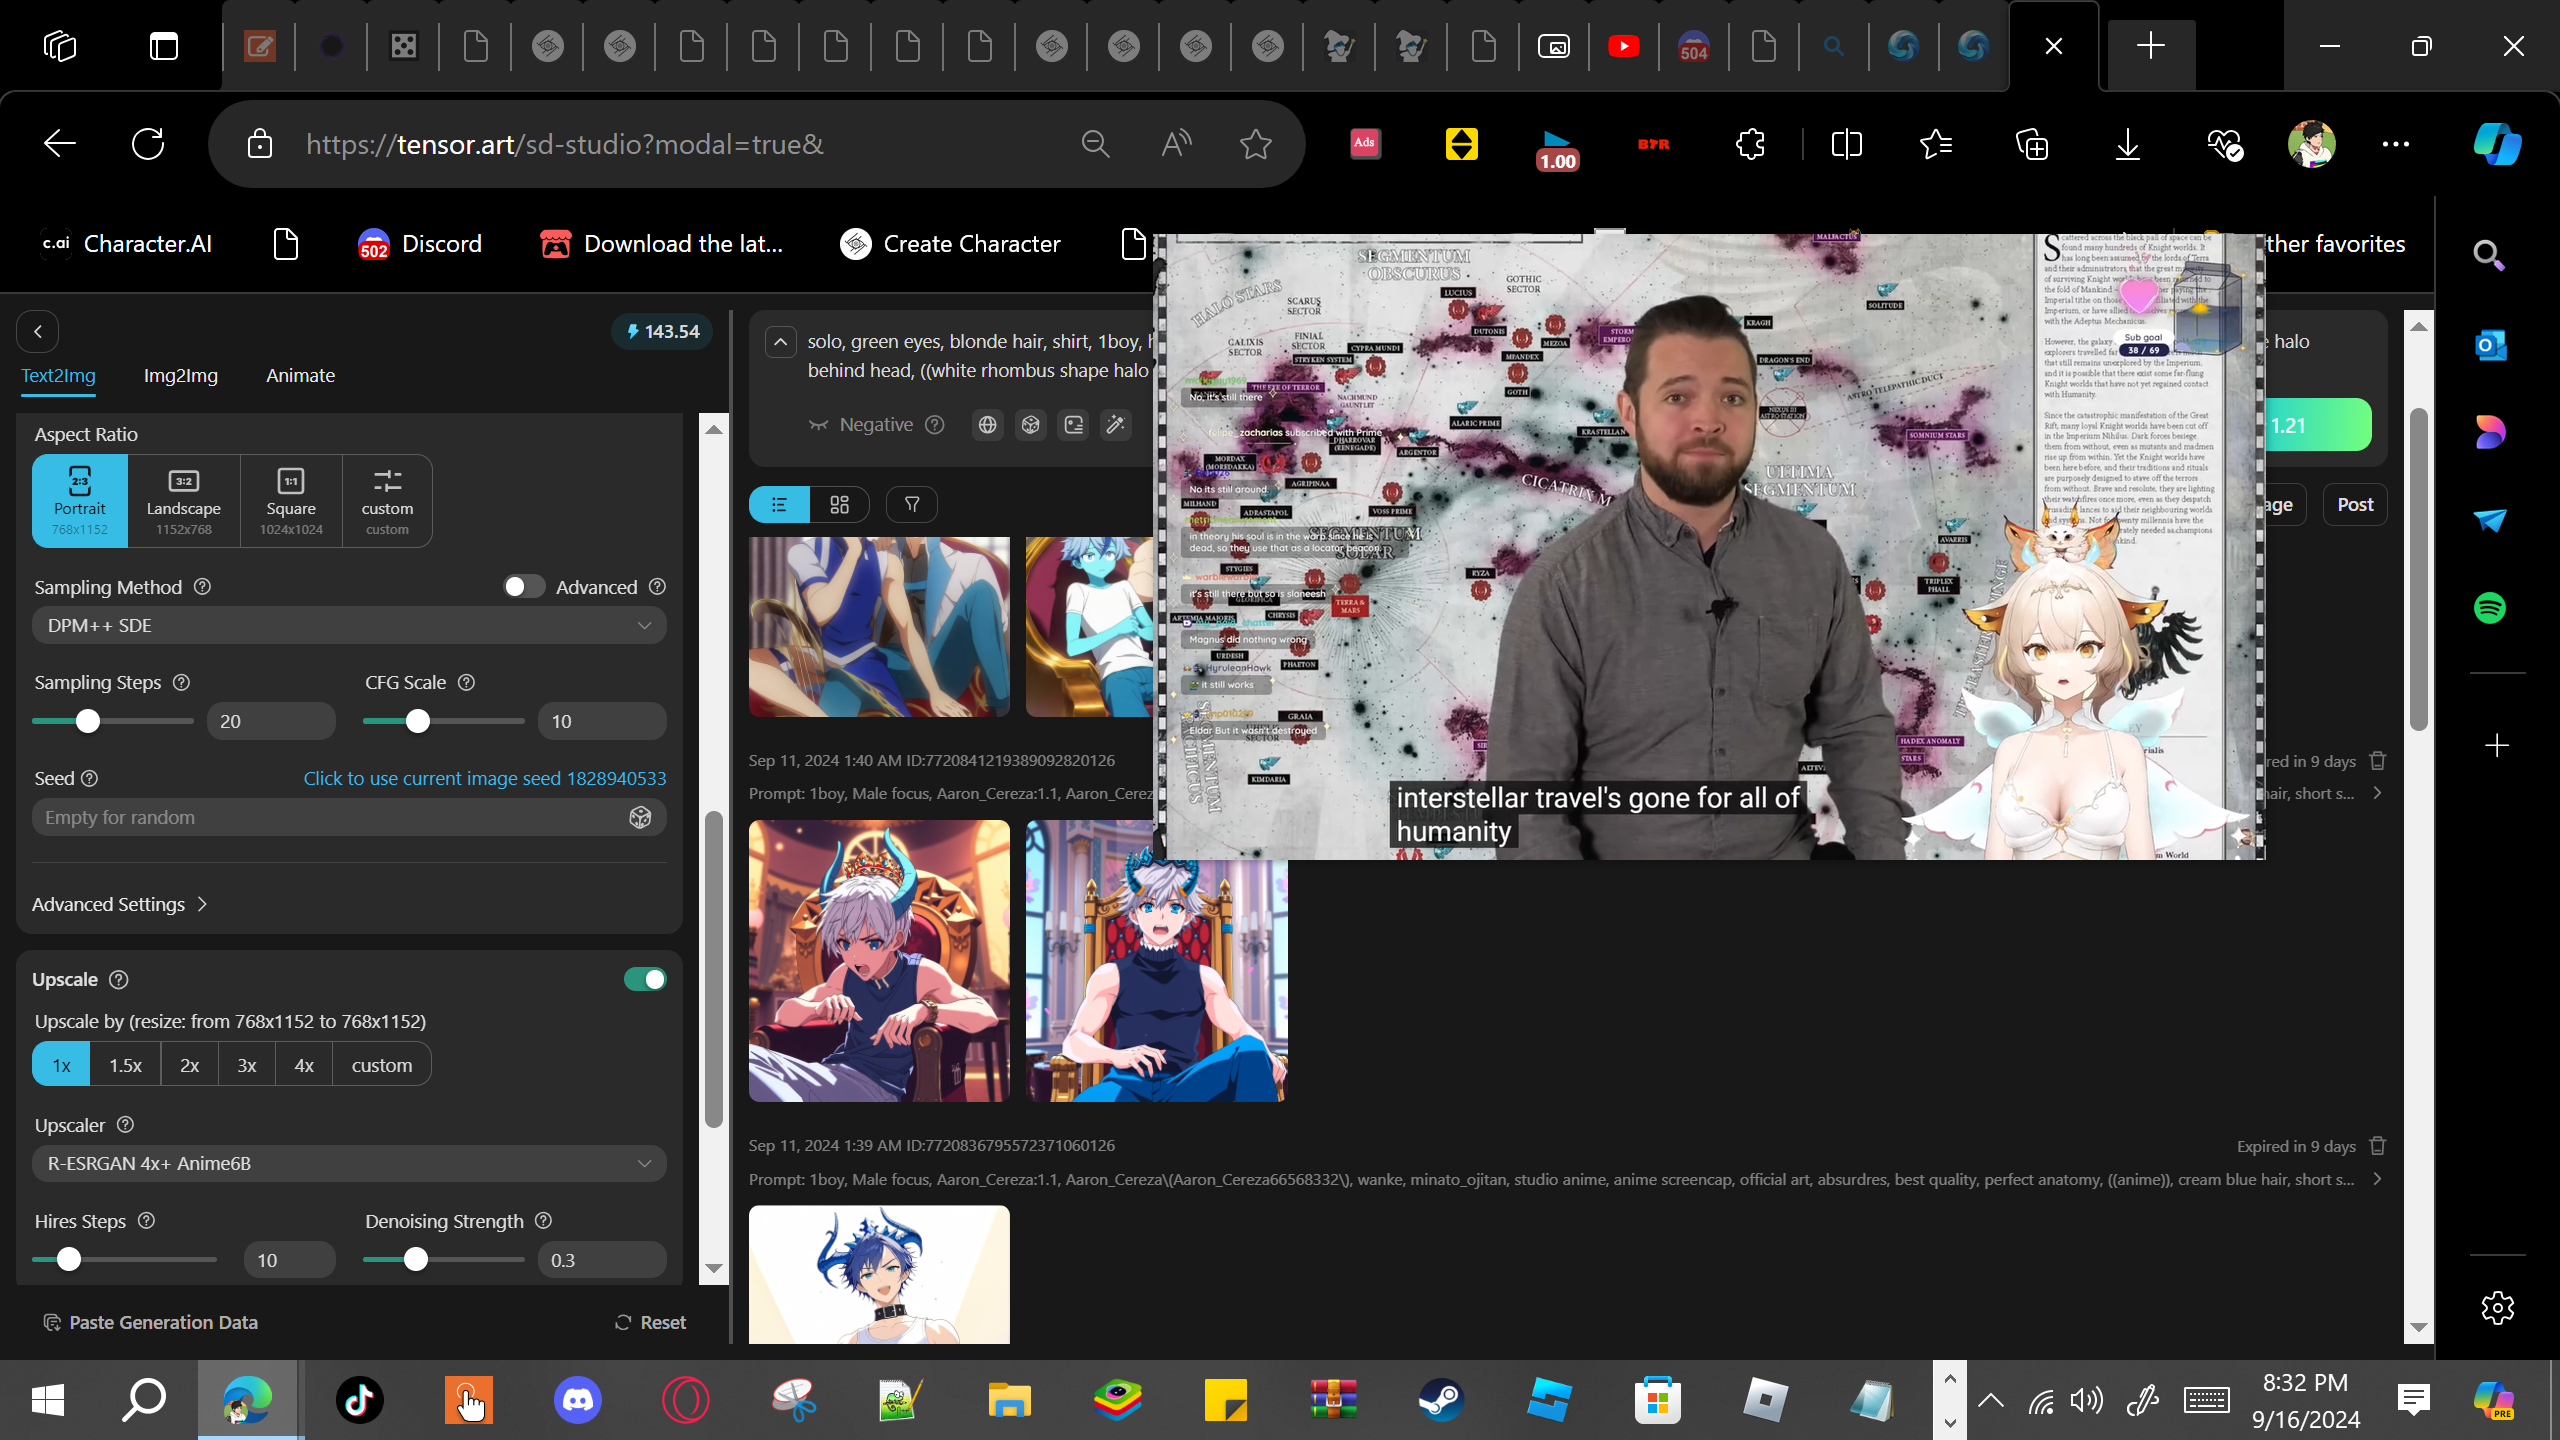Select the Text2Img tab
Screen dimensions: 2560x1440
(x=59, y=376)
